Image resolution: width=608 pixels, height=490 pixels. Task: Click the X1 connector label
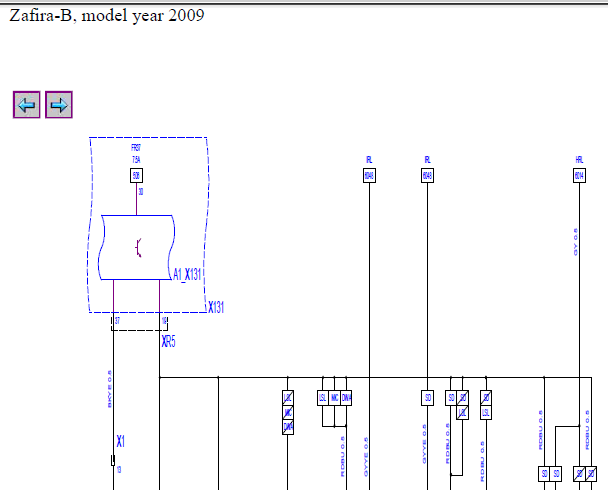[x=121, y=441]
